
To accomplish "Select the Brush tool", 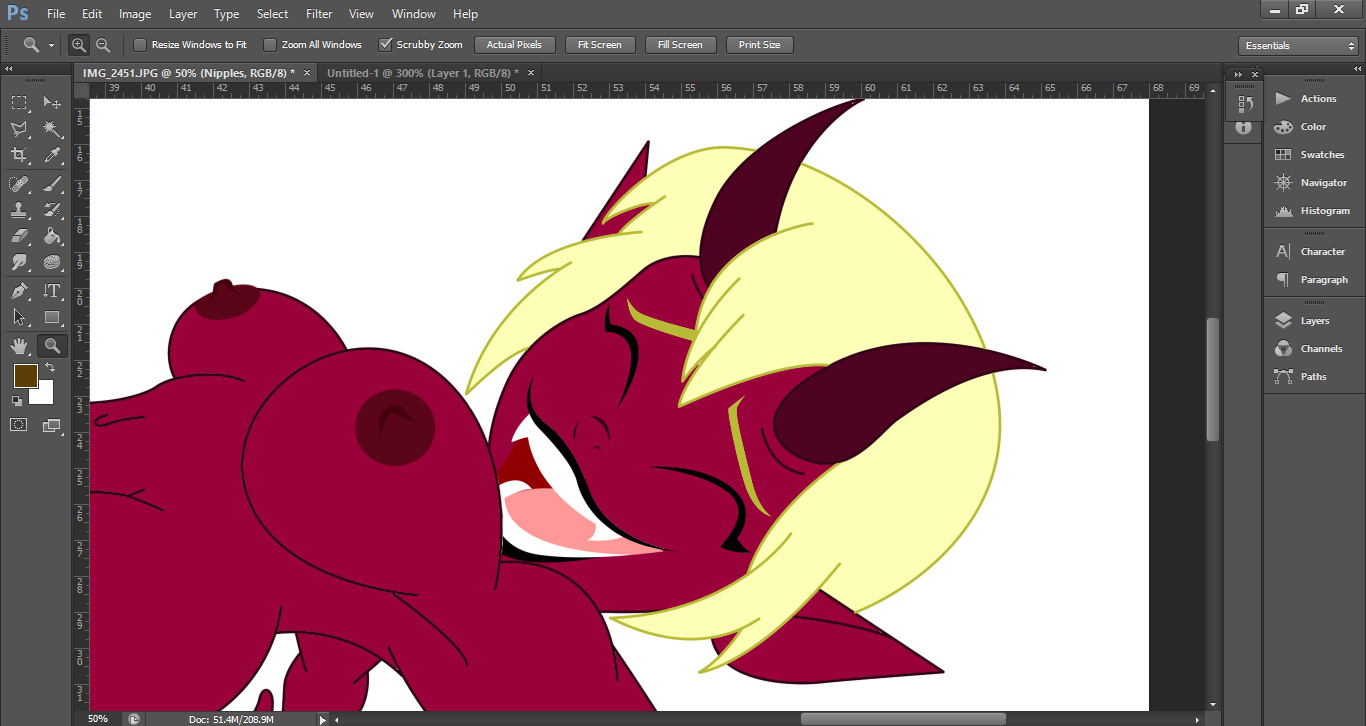I will click(x=52, y=184).
